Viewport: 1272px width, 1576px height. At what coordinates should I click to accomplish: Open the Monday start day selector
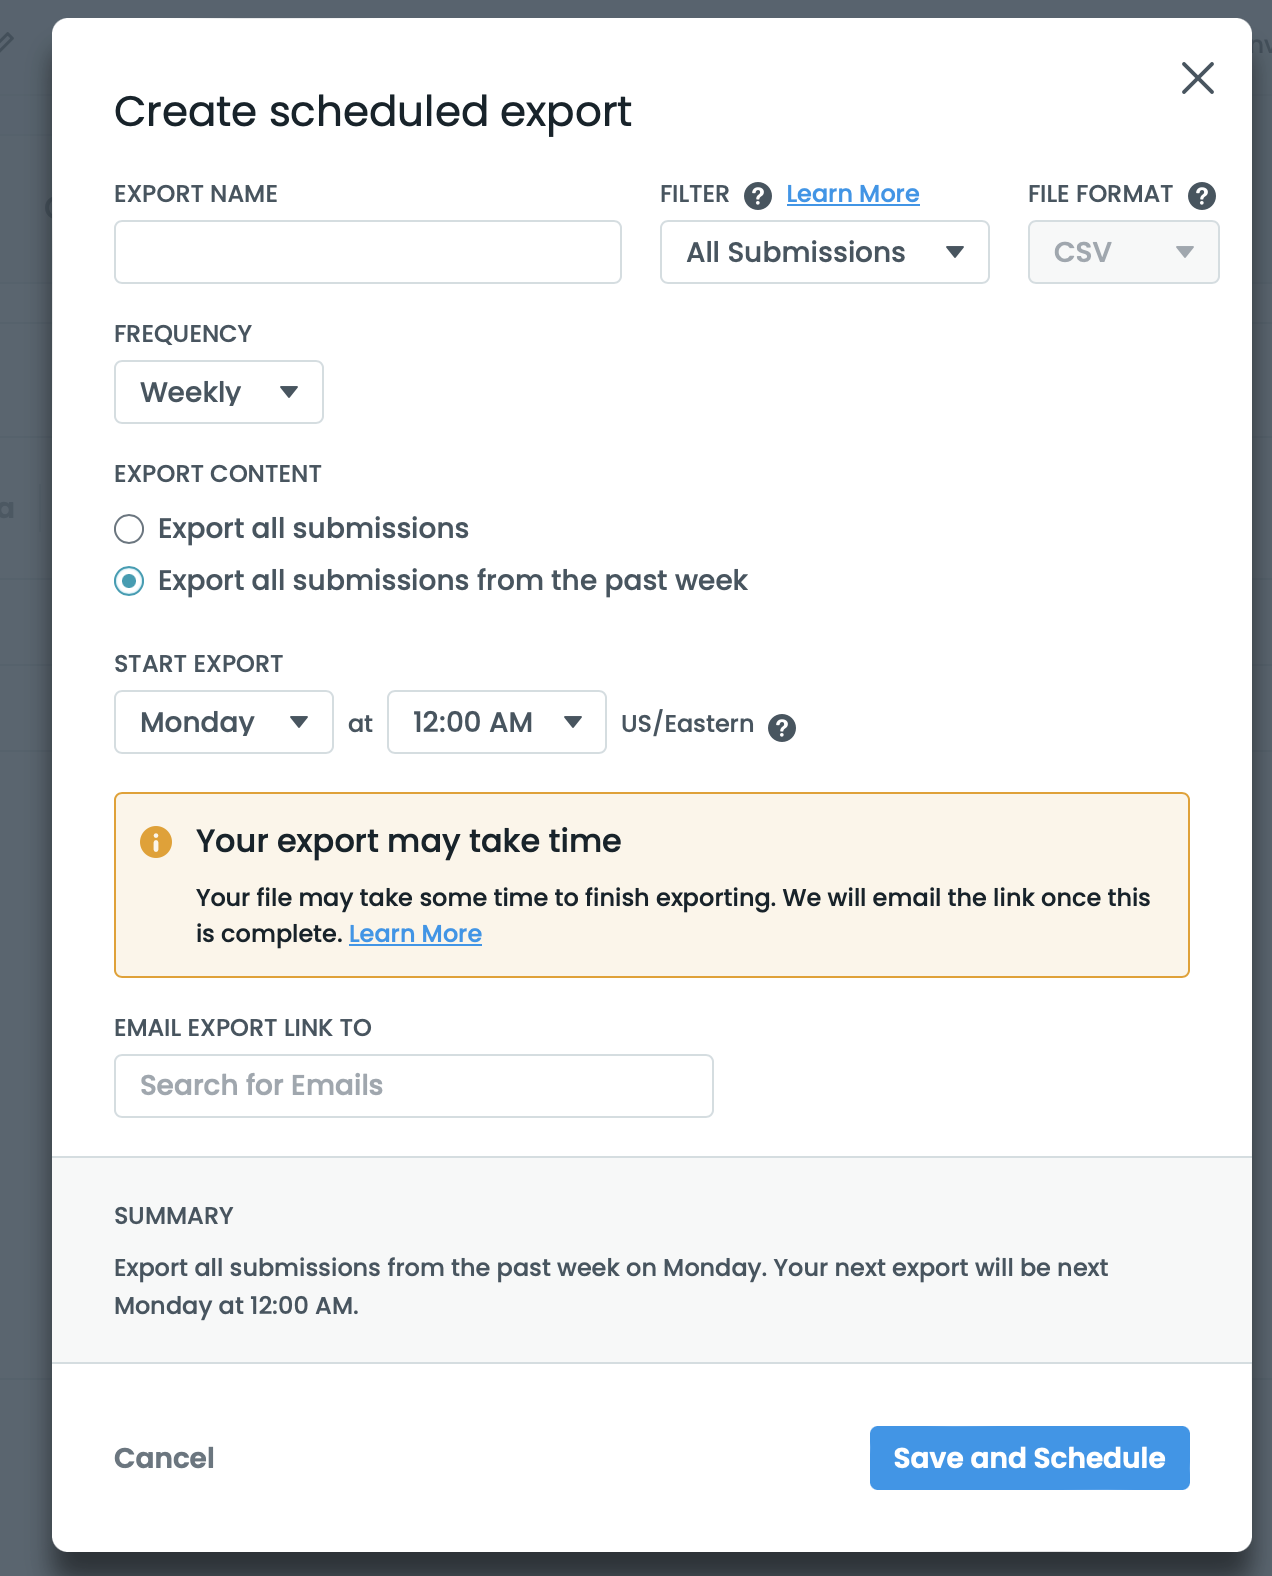(x=223, y=722)
